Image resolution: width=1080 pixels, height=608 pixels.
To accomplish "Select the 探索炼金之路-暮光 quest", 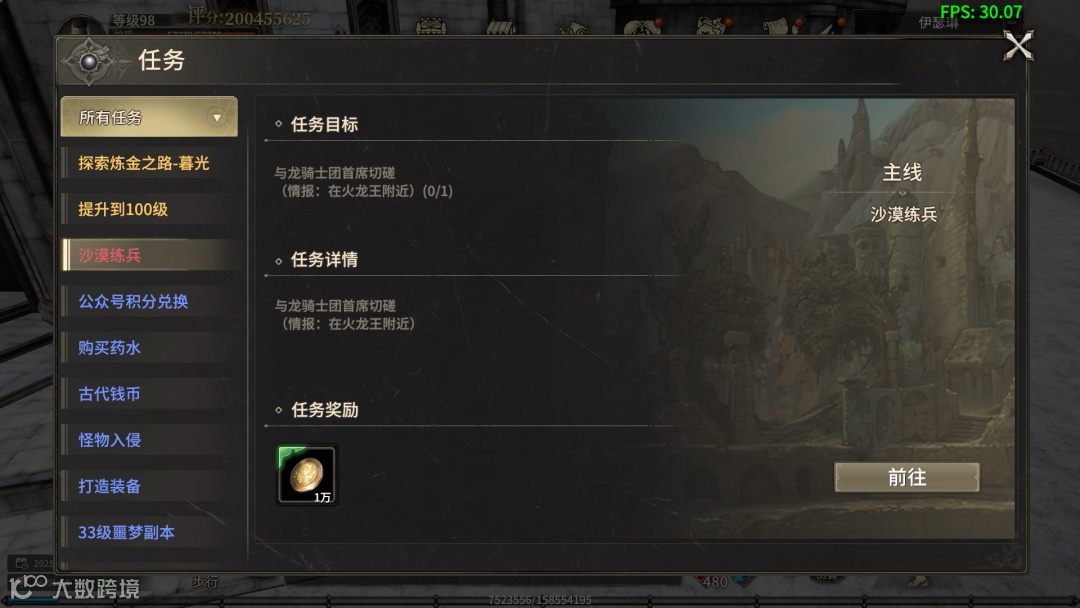I will 144,163.
